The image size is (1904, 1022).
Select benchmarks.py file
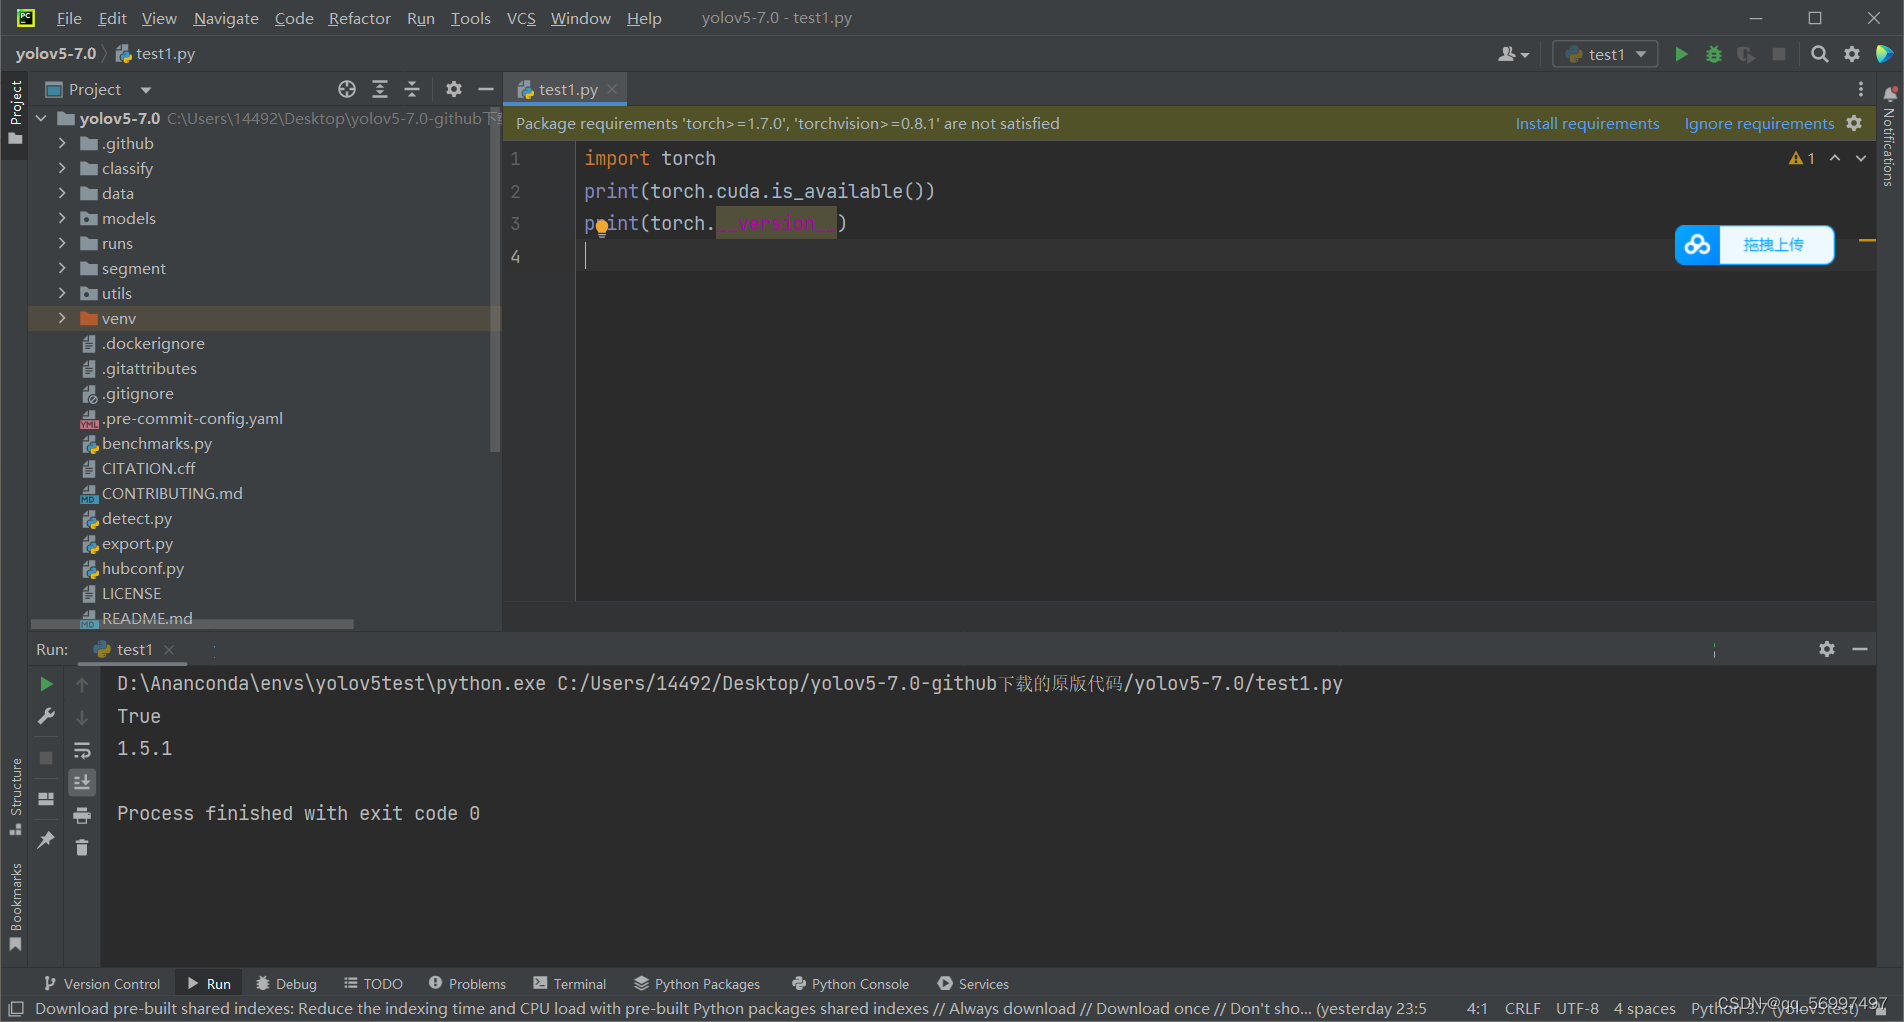(157, 443)
